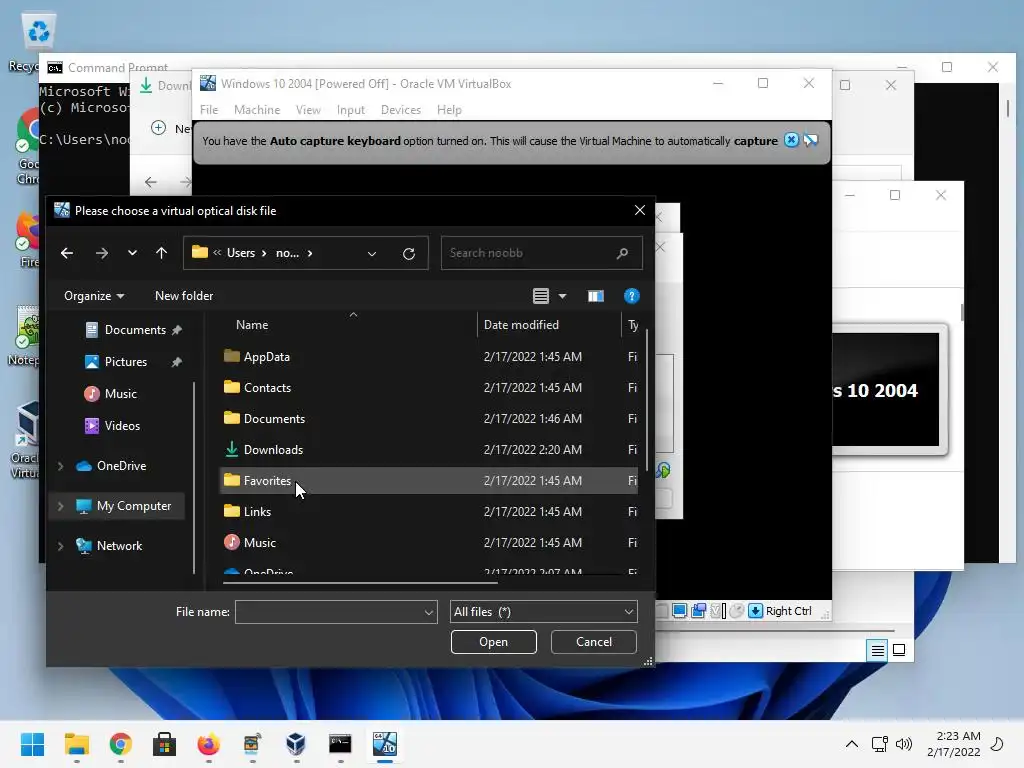Open file dialog help
The image size is (1024, 768).
(x=632, y=296)
